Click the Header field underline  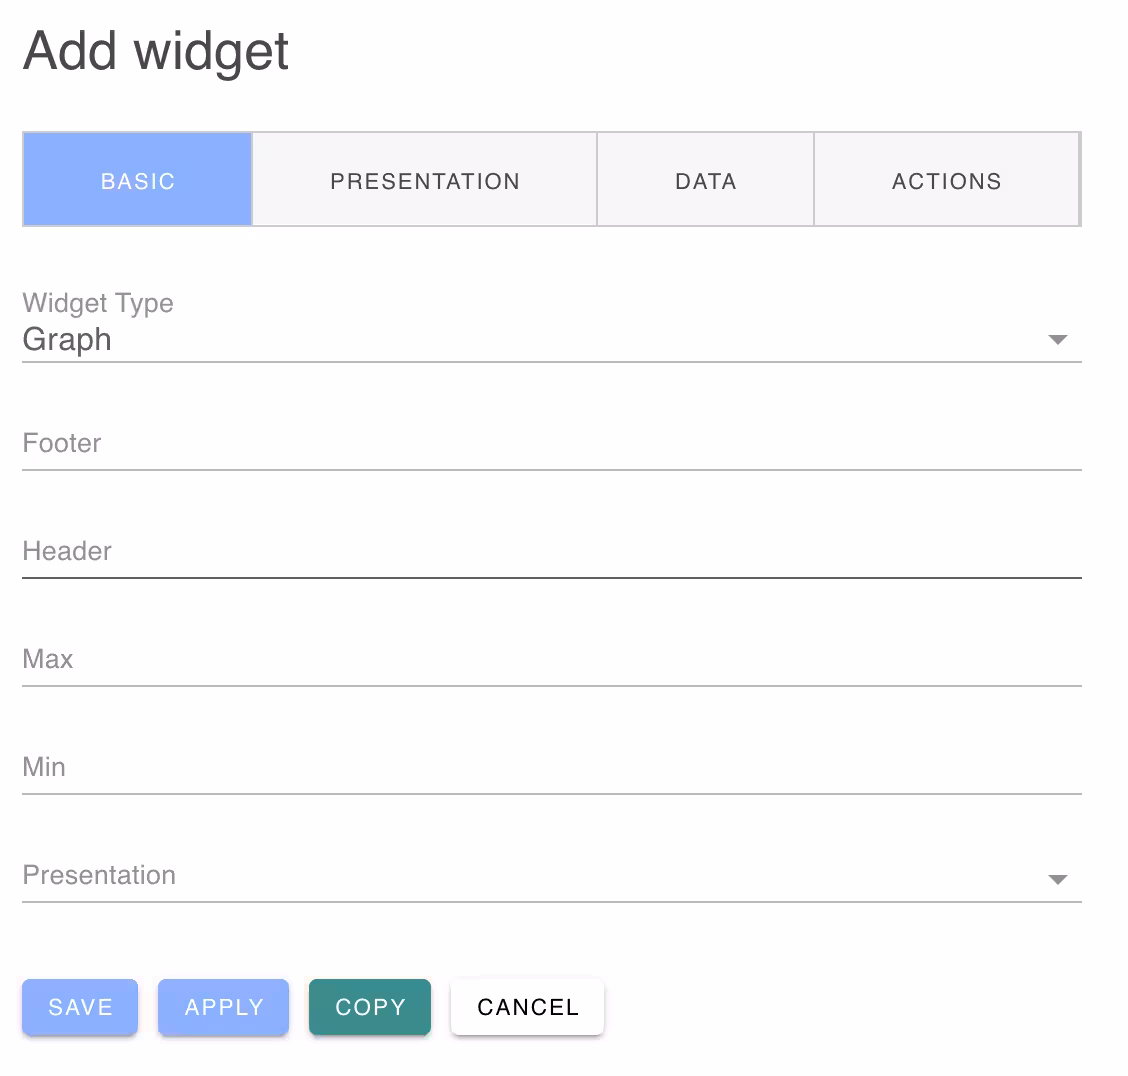click(x=550, y=577)
